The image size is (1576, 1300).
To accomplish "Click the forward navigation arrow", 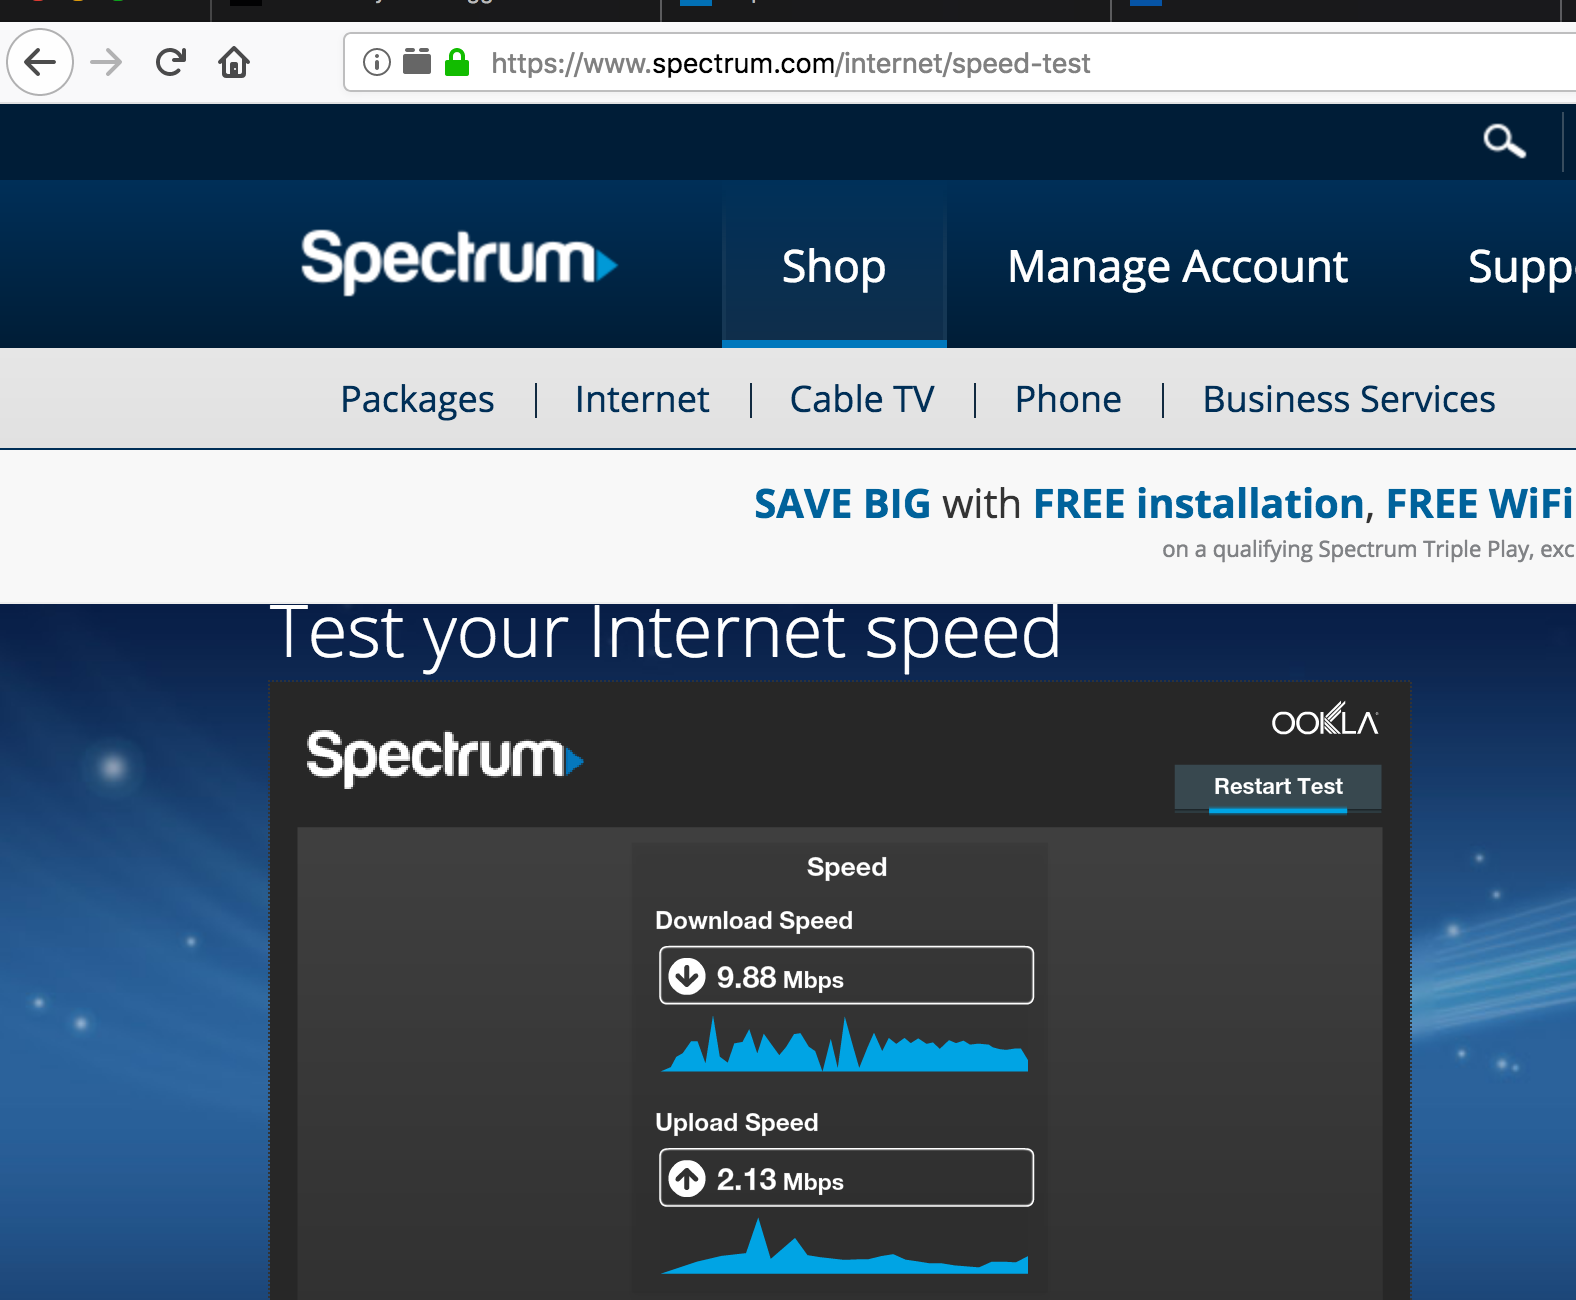I will [106, 63].
